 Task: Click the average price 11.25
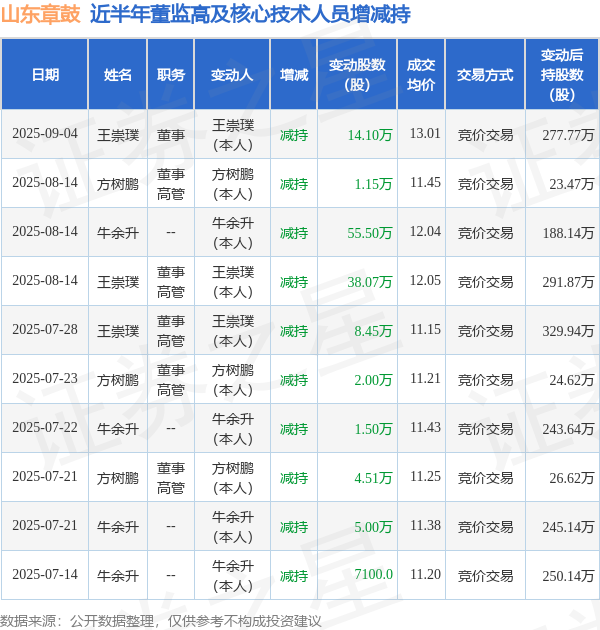point(425,477)
